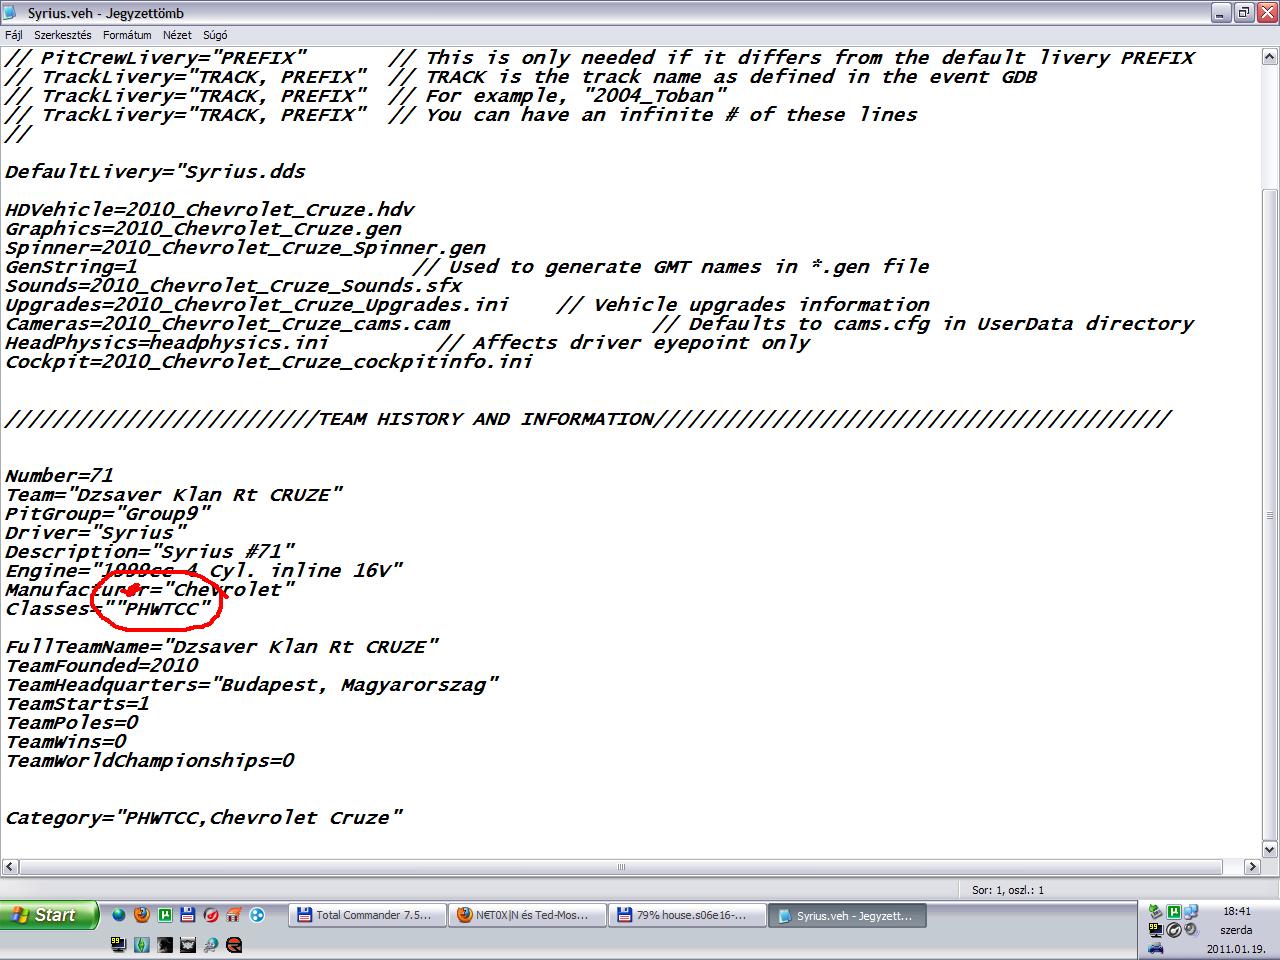Open the Súgó menu
1280x960 pixels.
[x=214, y=35]
